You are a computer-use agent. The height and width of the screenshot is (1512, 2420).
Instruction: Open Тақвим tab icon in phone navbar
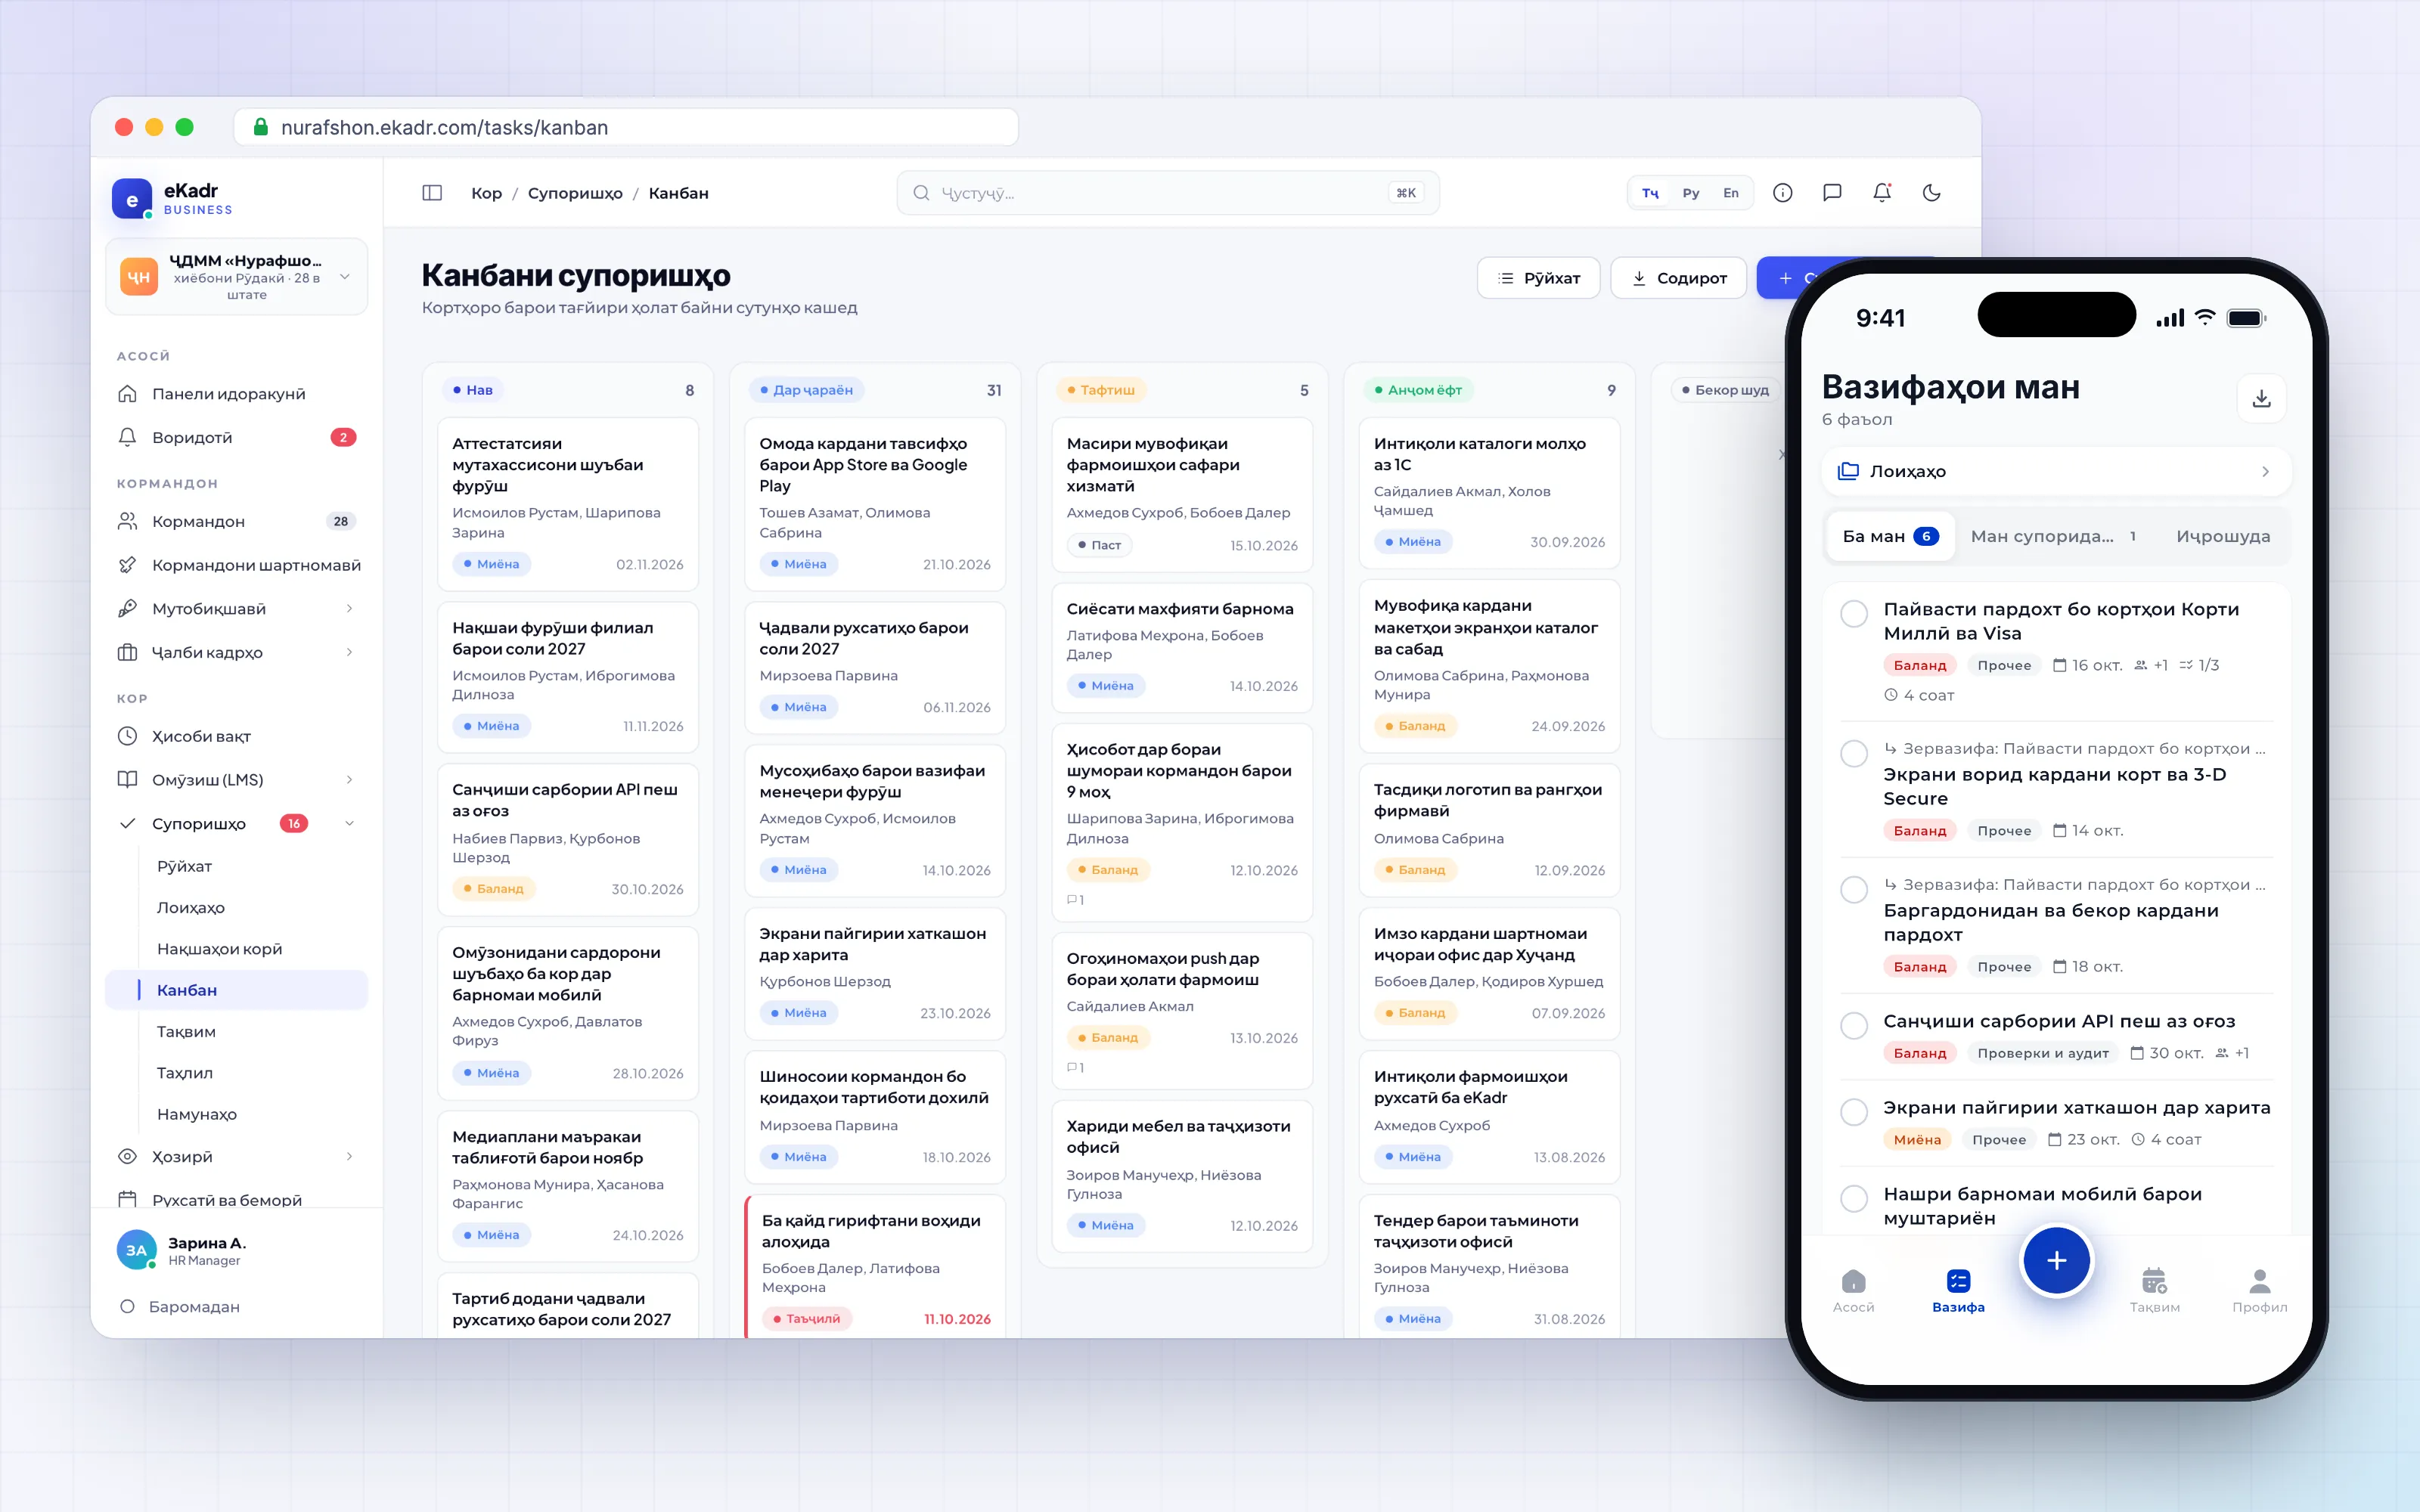coord(2154,1290)
